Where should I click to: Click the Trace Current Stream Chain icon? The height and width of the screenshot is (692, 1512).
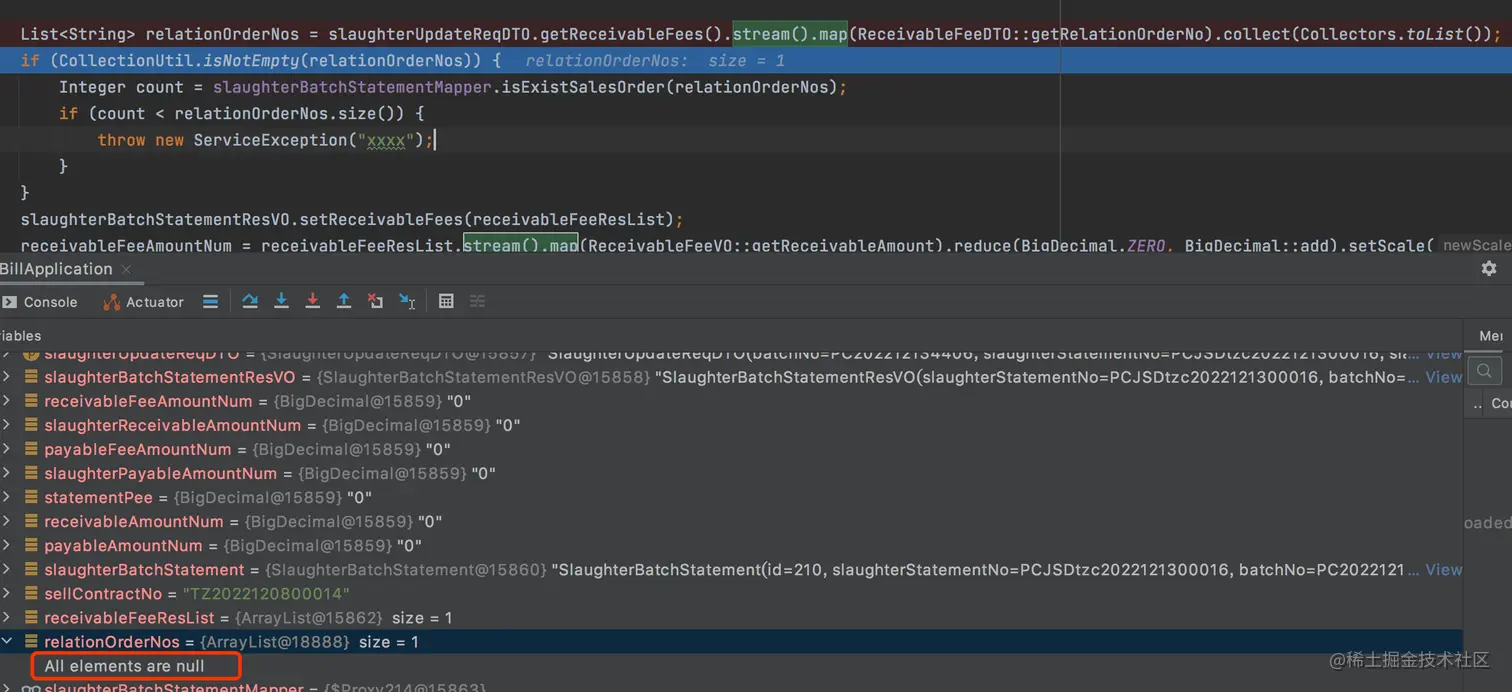click(477, 301)
